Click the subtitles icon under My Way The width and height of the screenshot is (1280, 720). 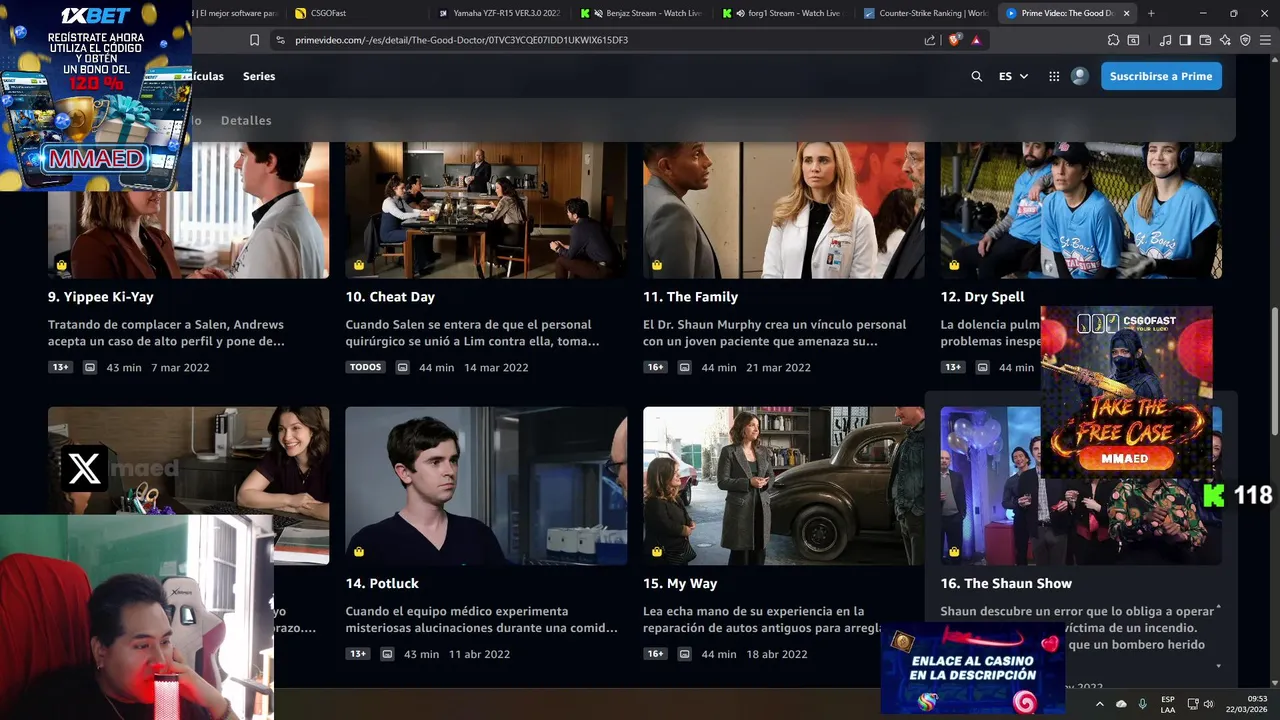(685, 654)
